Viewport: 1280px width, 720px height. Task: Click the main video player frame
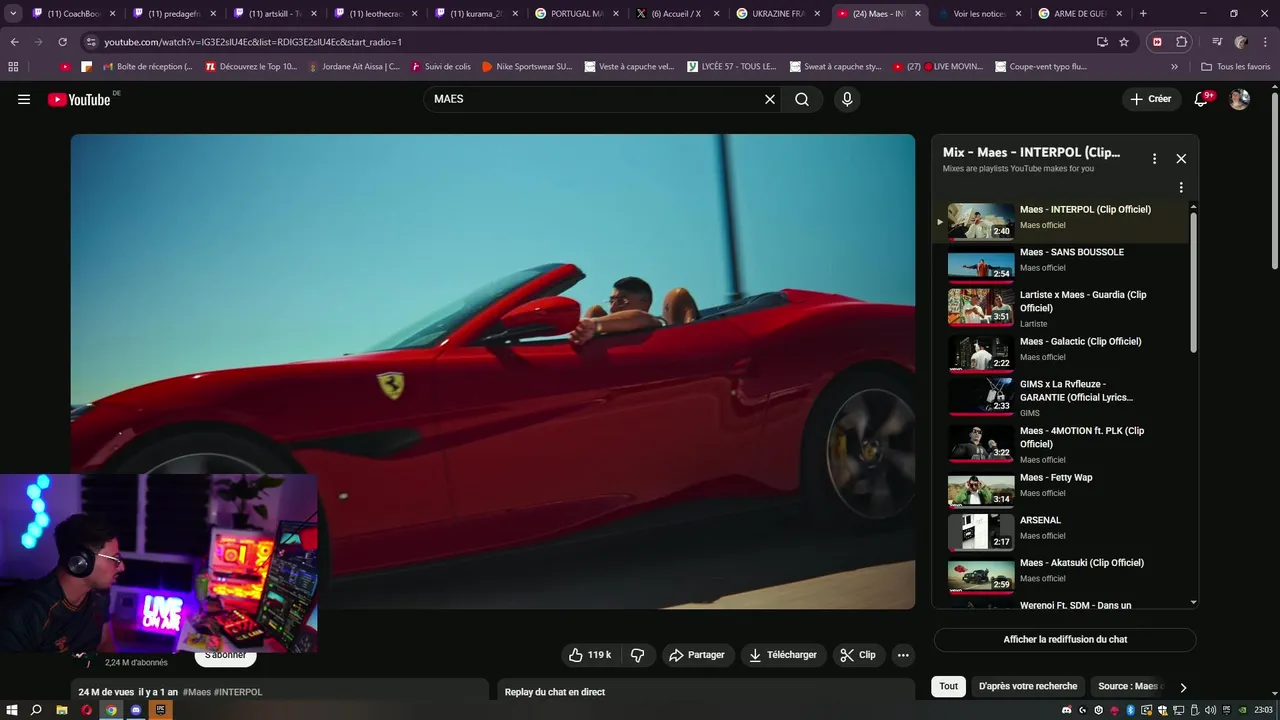coord(493,371)
